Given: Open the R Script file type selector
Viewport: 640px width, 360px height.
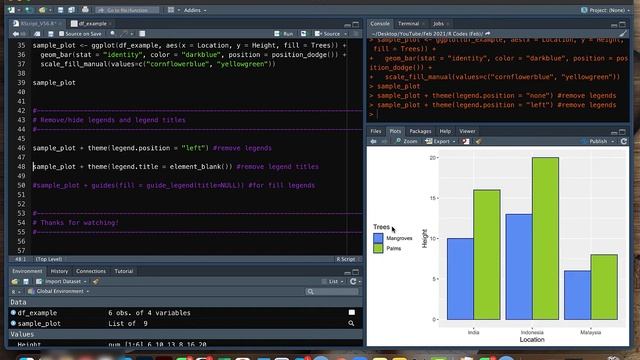Looking at the screenshot, I should click(x=347, y=259).
